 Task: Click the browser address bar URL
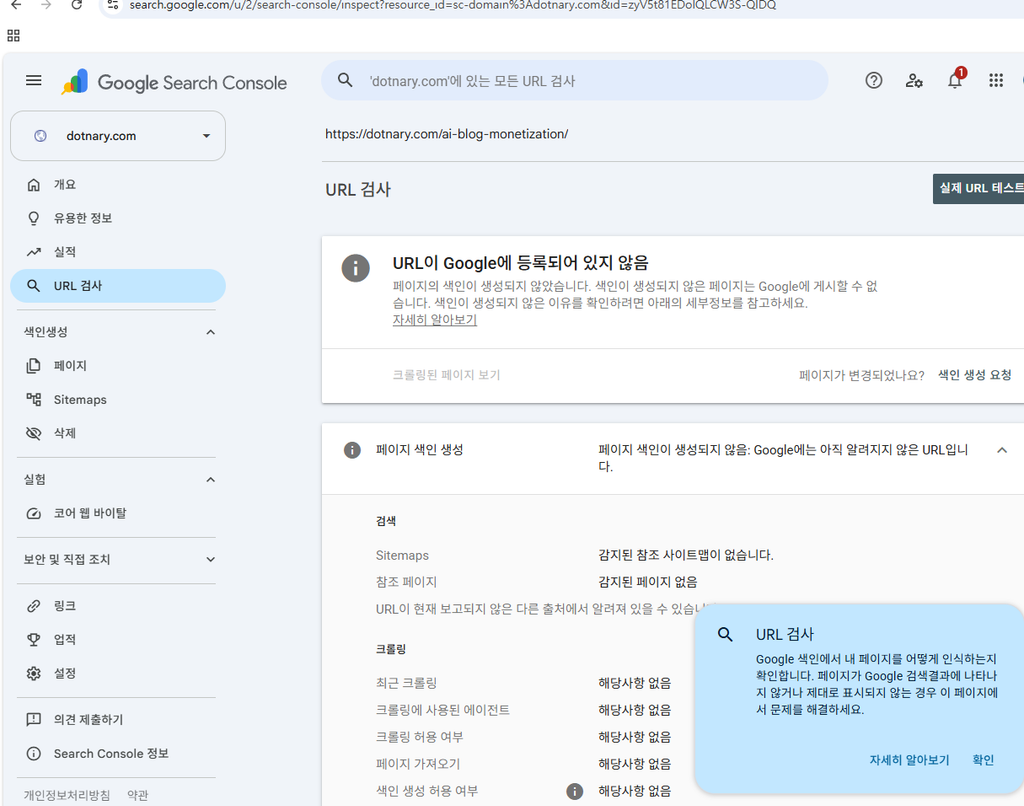click(x=453, y=5)
